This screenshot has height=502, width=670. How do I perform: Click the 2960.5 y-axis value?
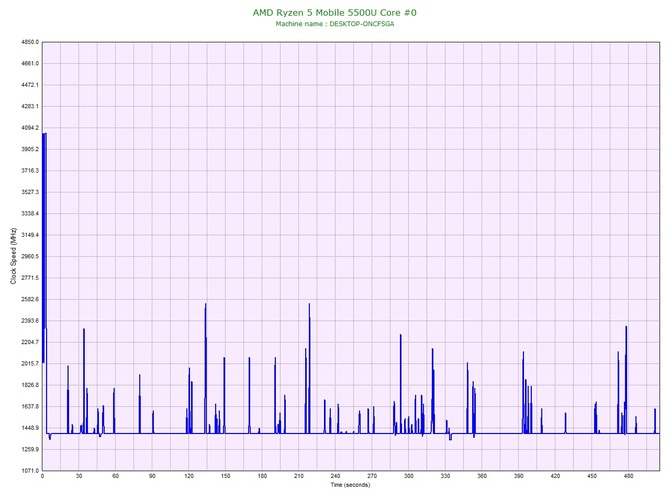[x=29, y=257]
